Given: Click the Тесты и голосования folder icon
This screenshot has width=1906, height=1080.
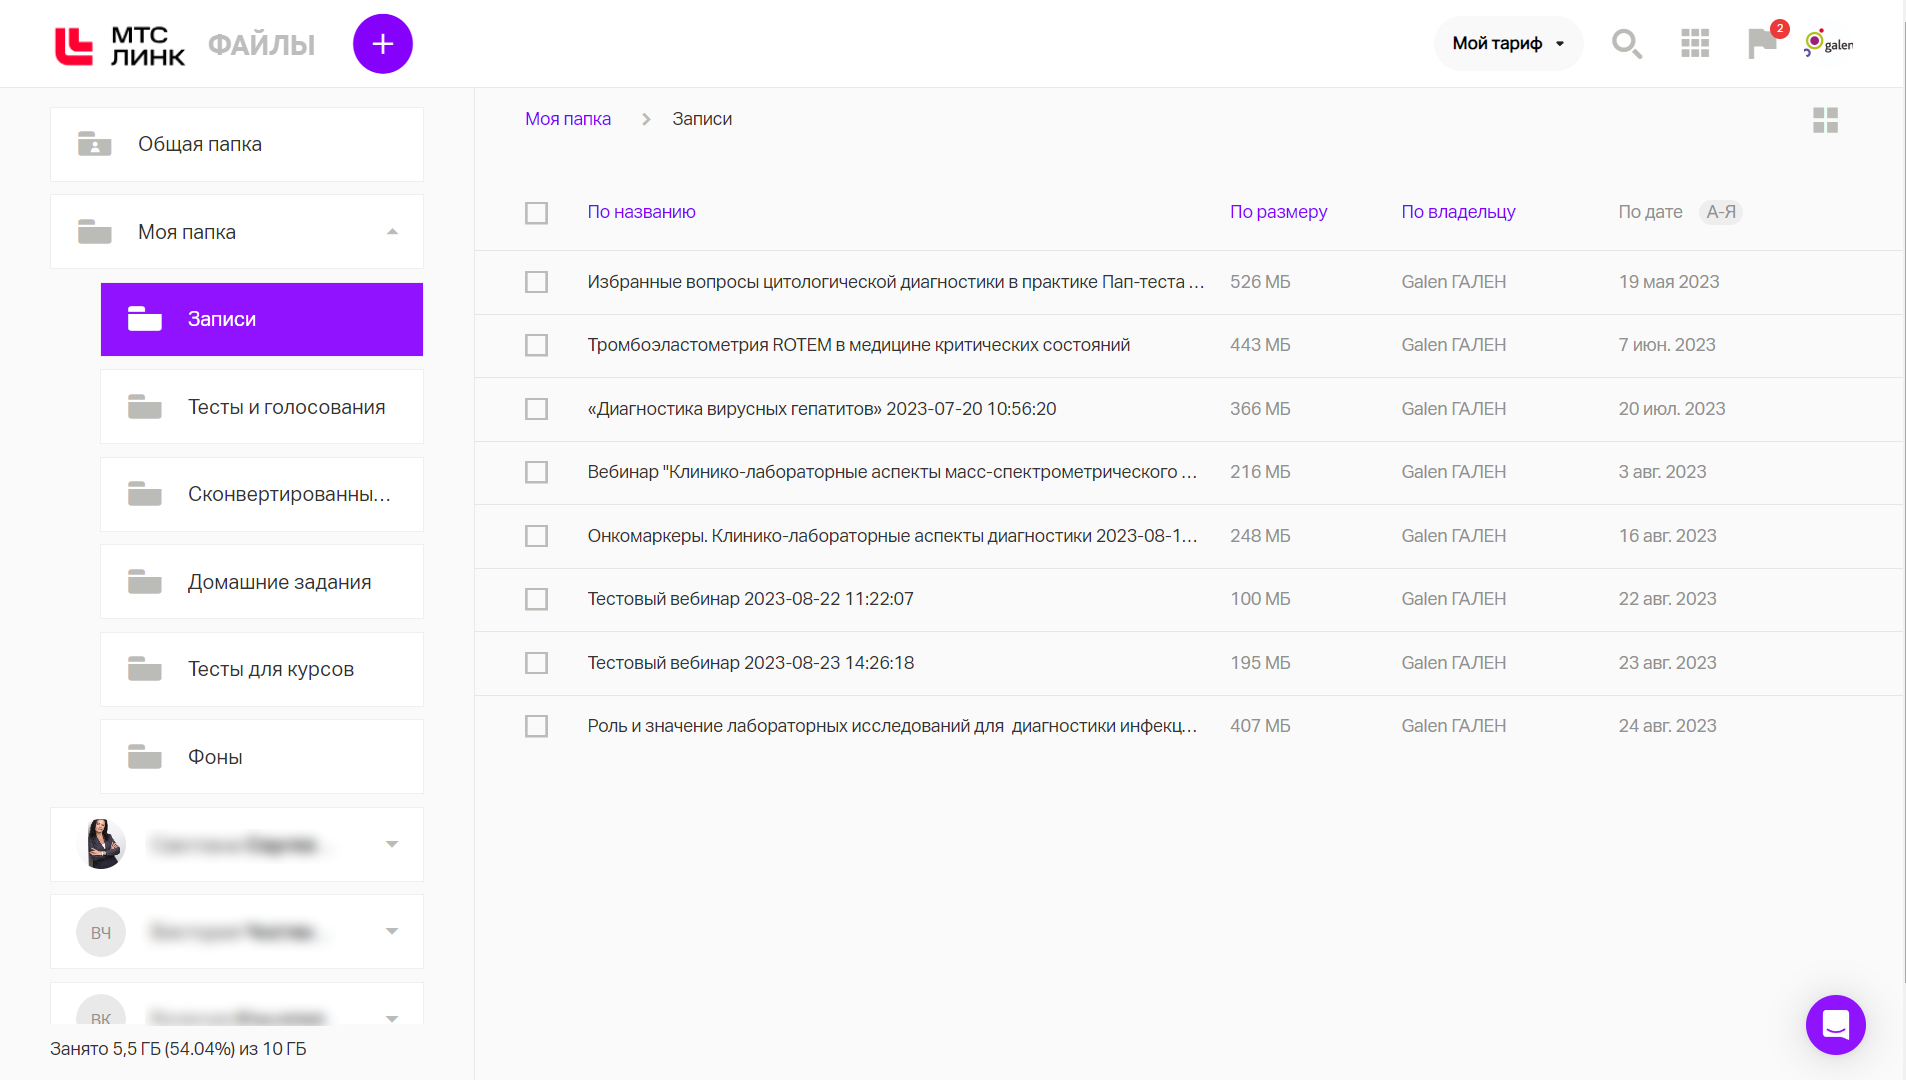Looking at the screenshot, I should tap(145, 407).
